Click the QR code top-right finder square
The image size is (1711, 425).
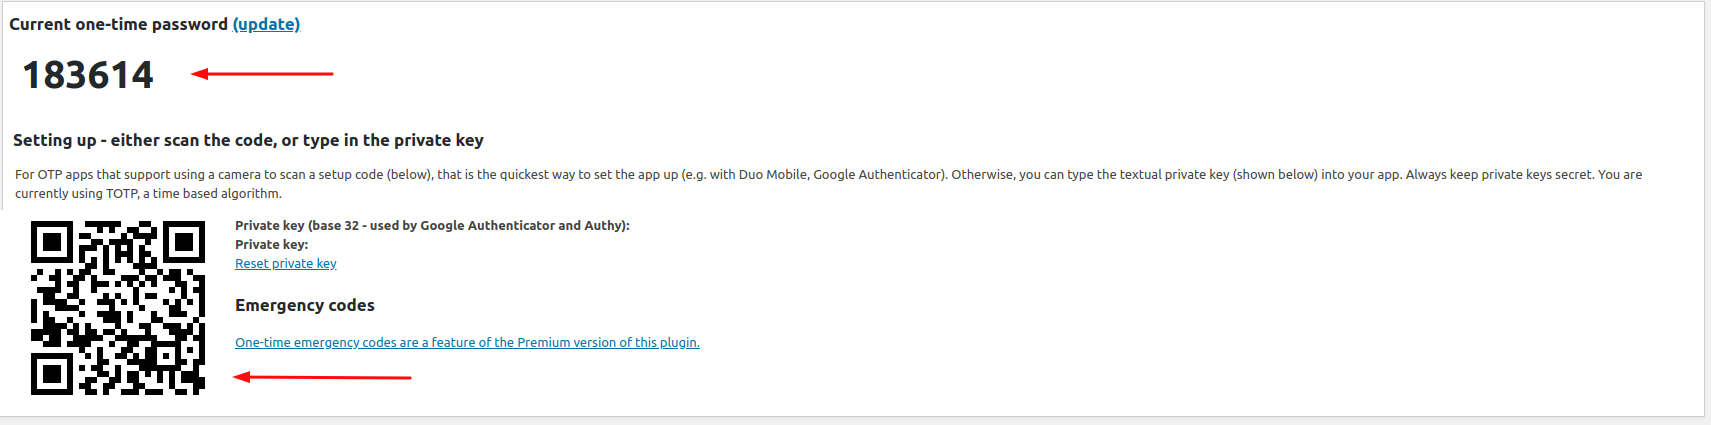184,242
